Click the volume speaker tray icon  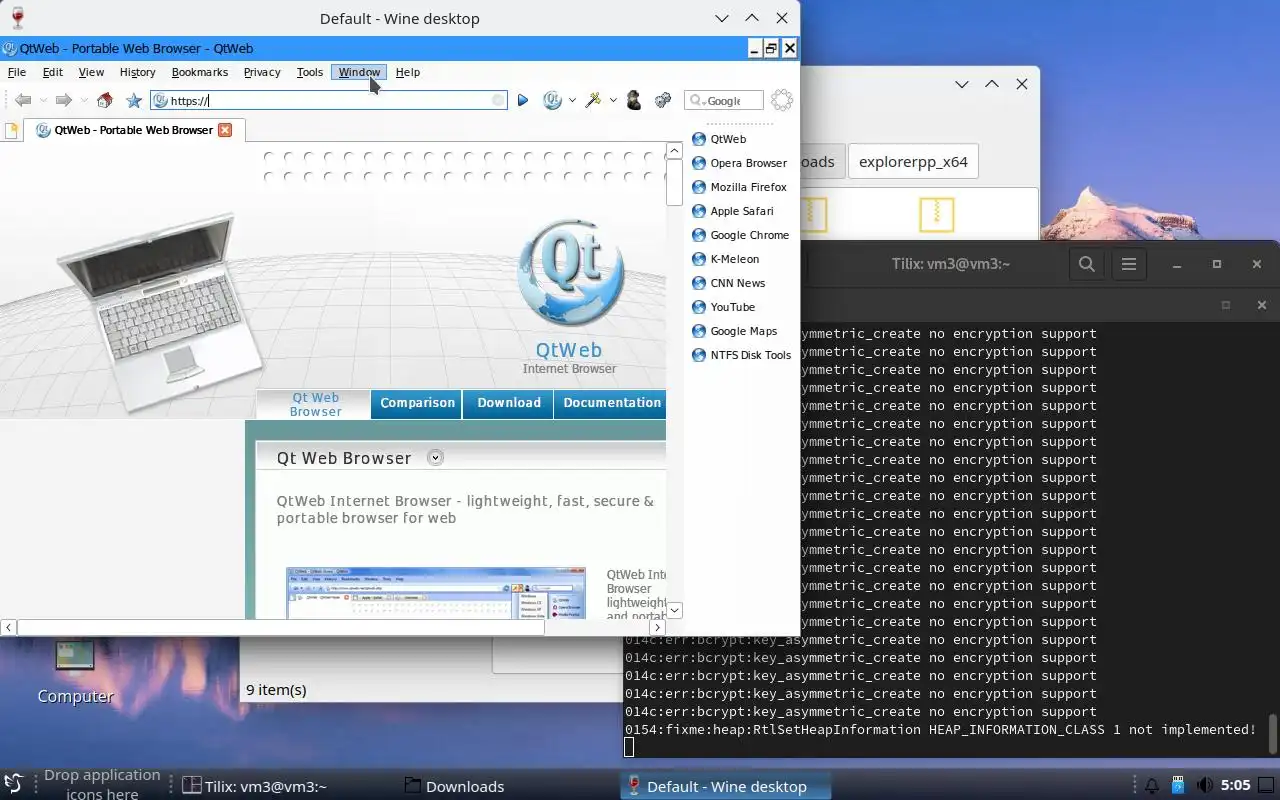(1205, 786)
